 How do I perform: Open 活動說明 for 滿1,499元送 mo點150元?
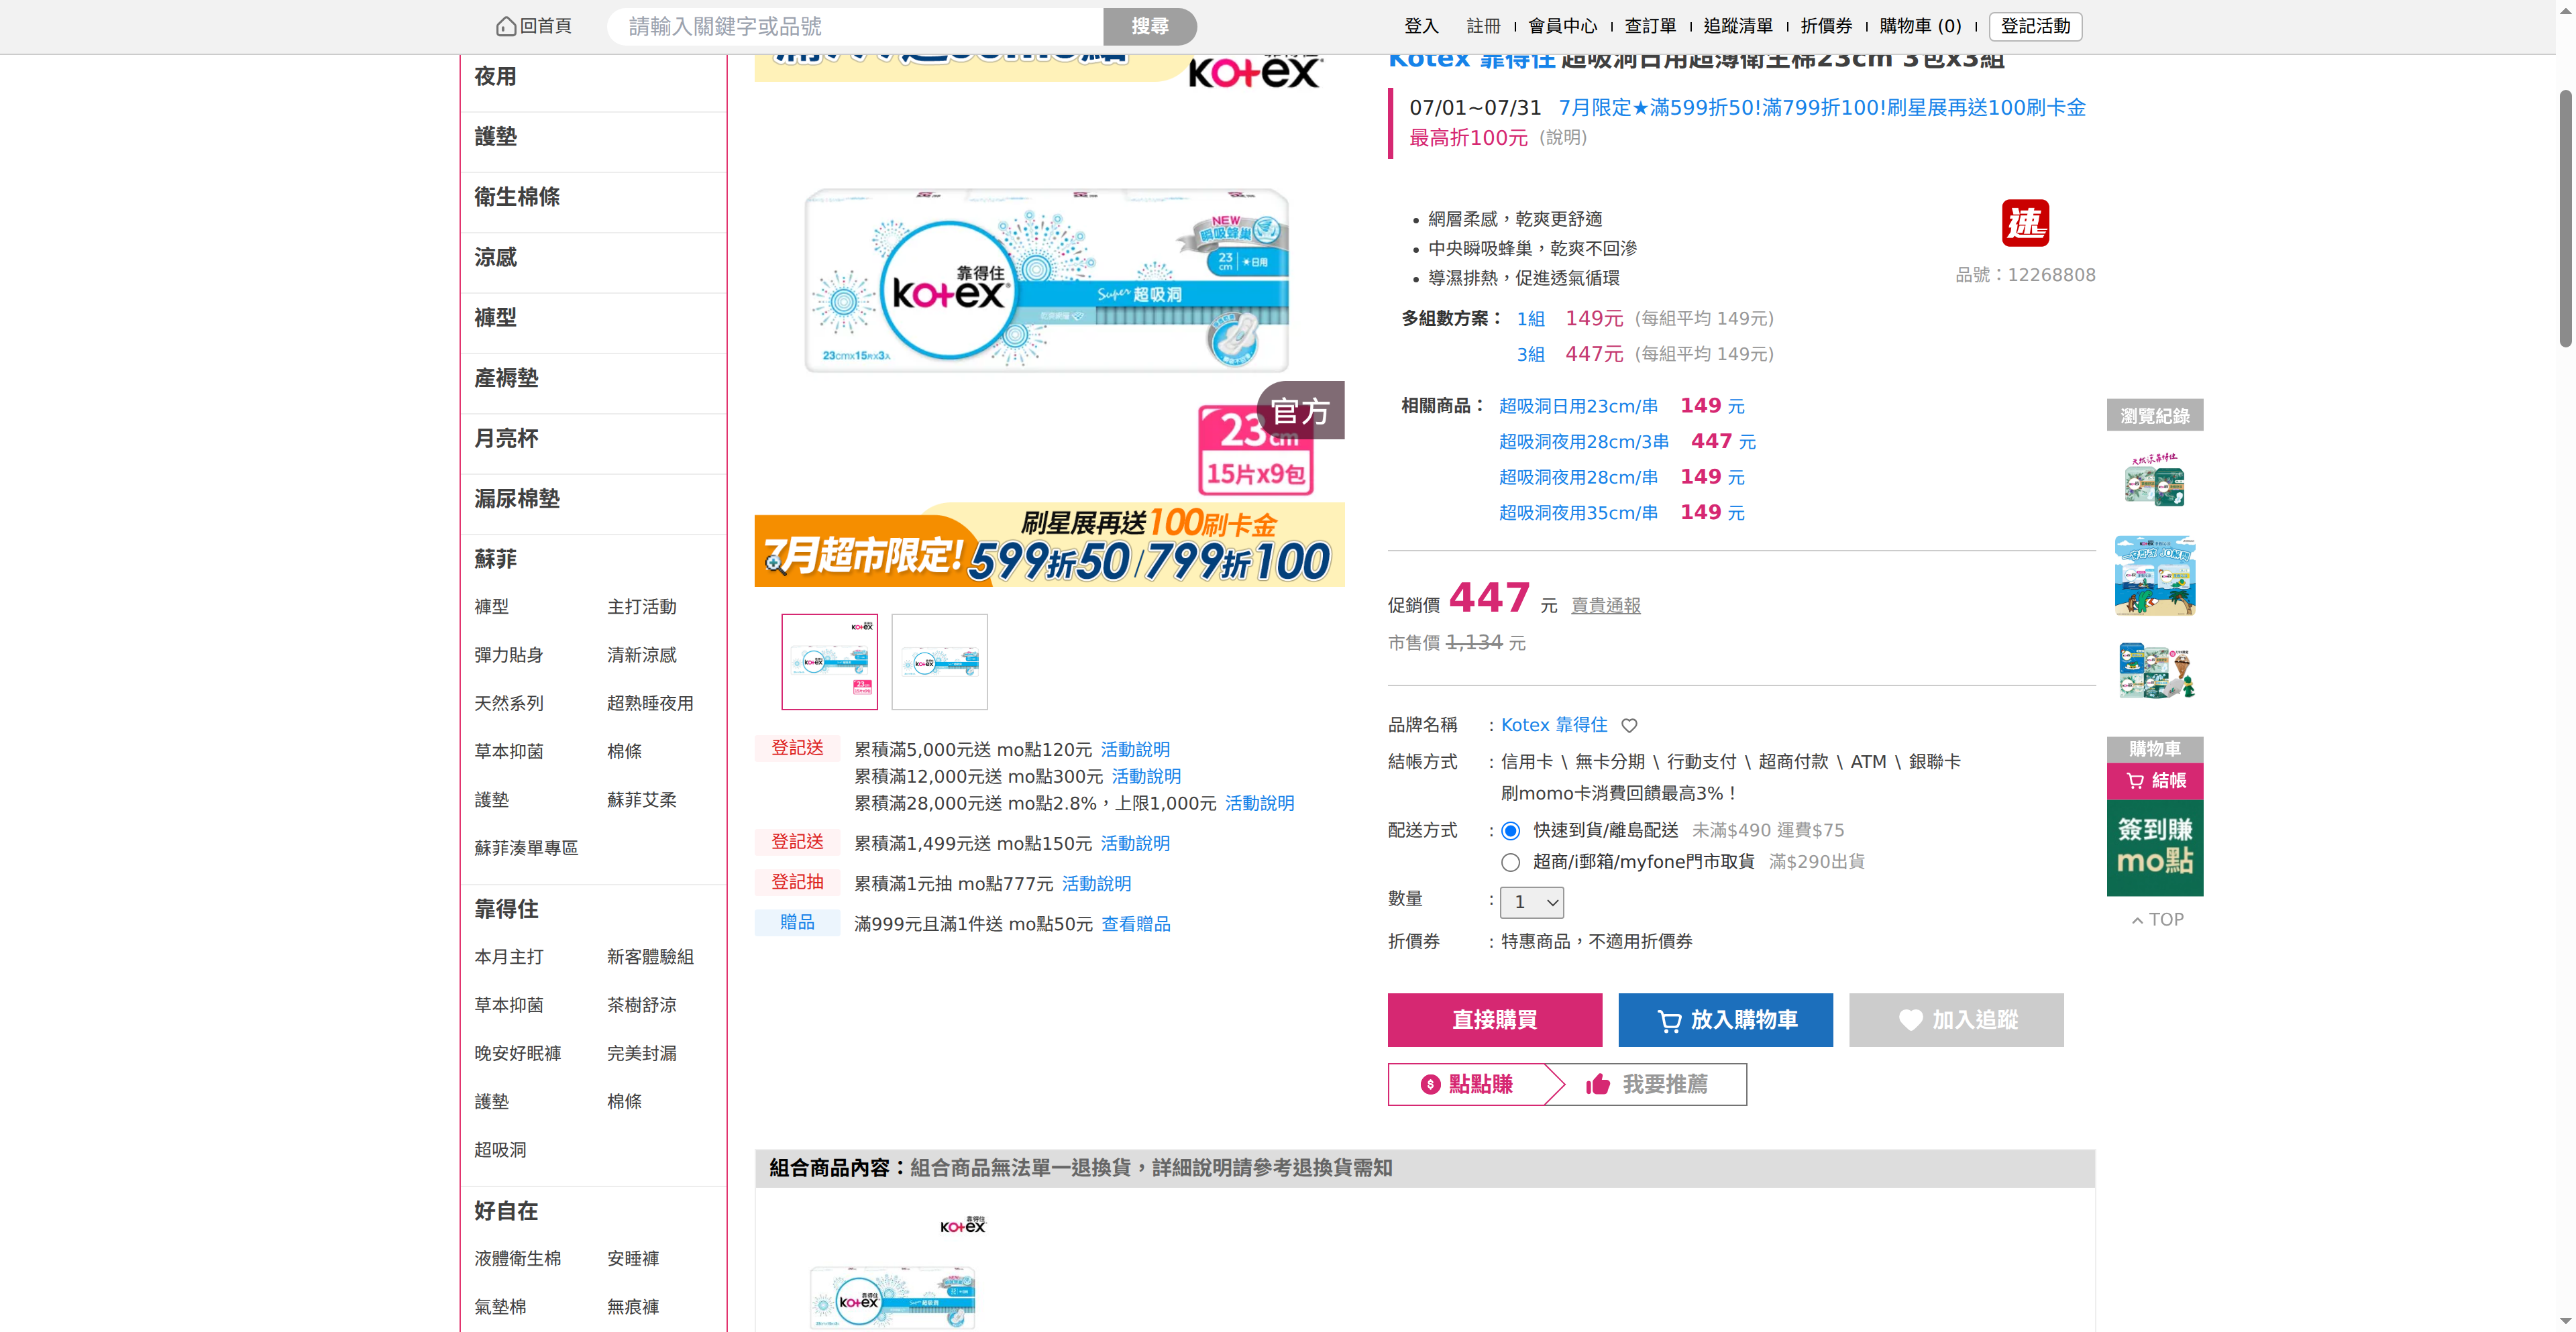coord(1135,844)
